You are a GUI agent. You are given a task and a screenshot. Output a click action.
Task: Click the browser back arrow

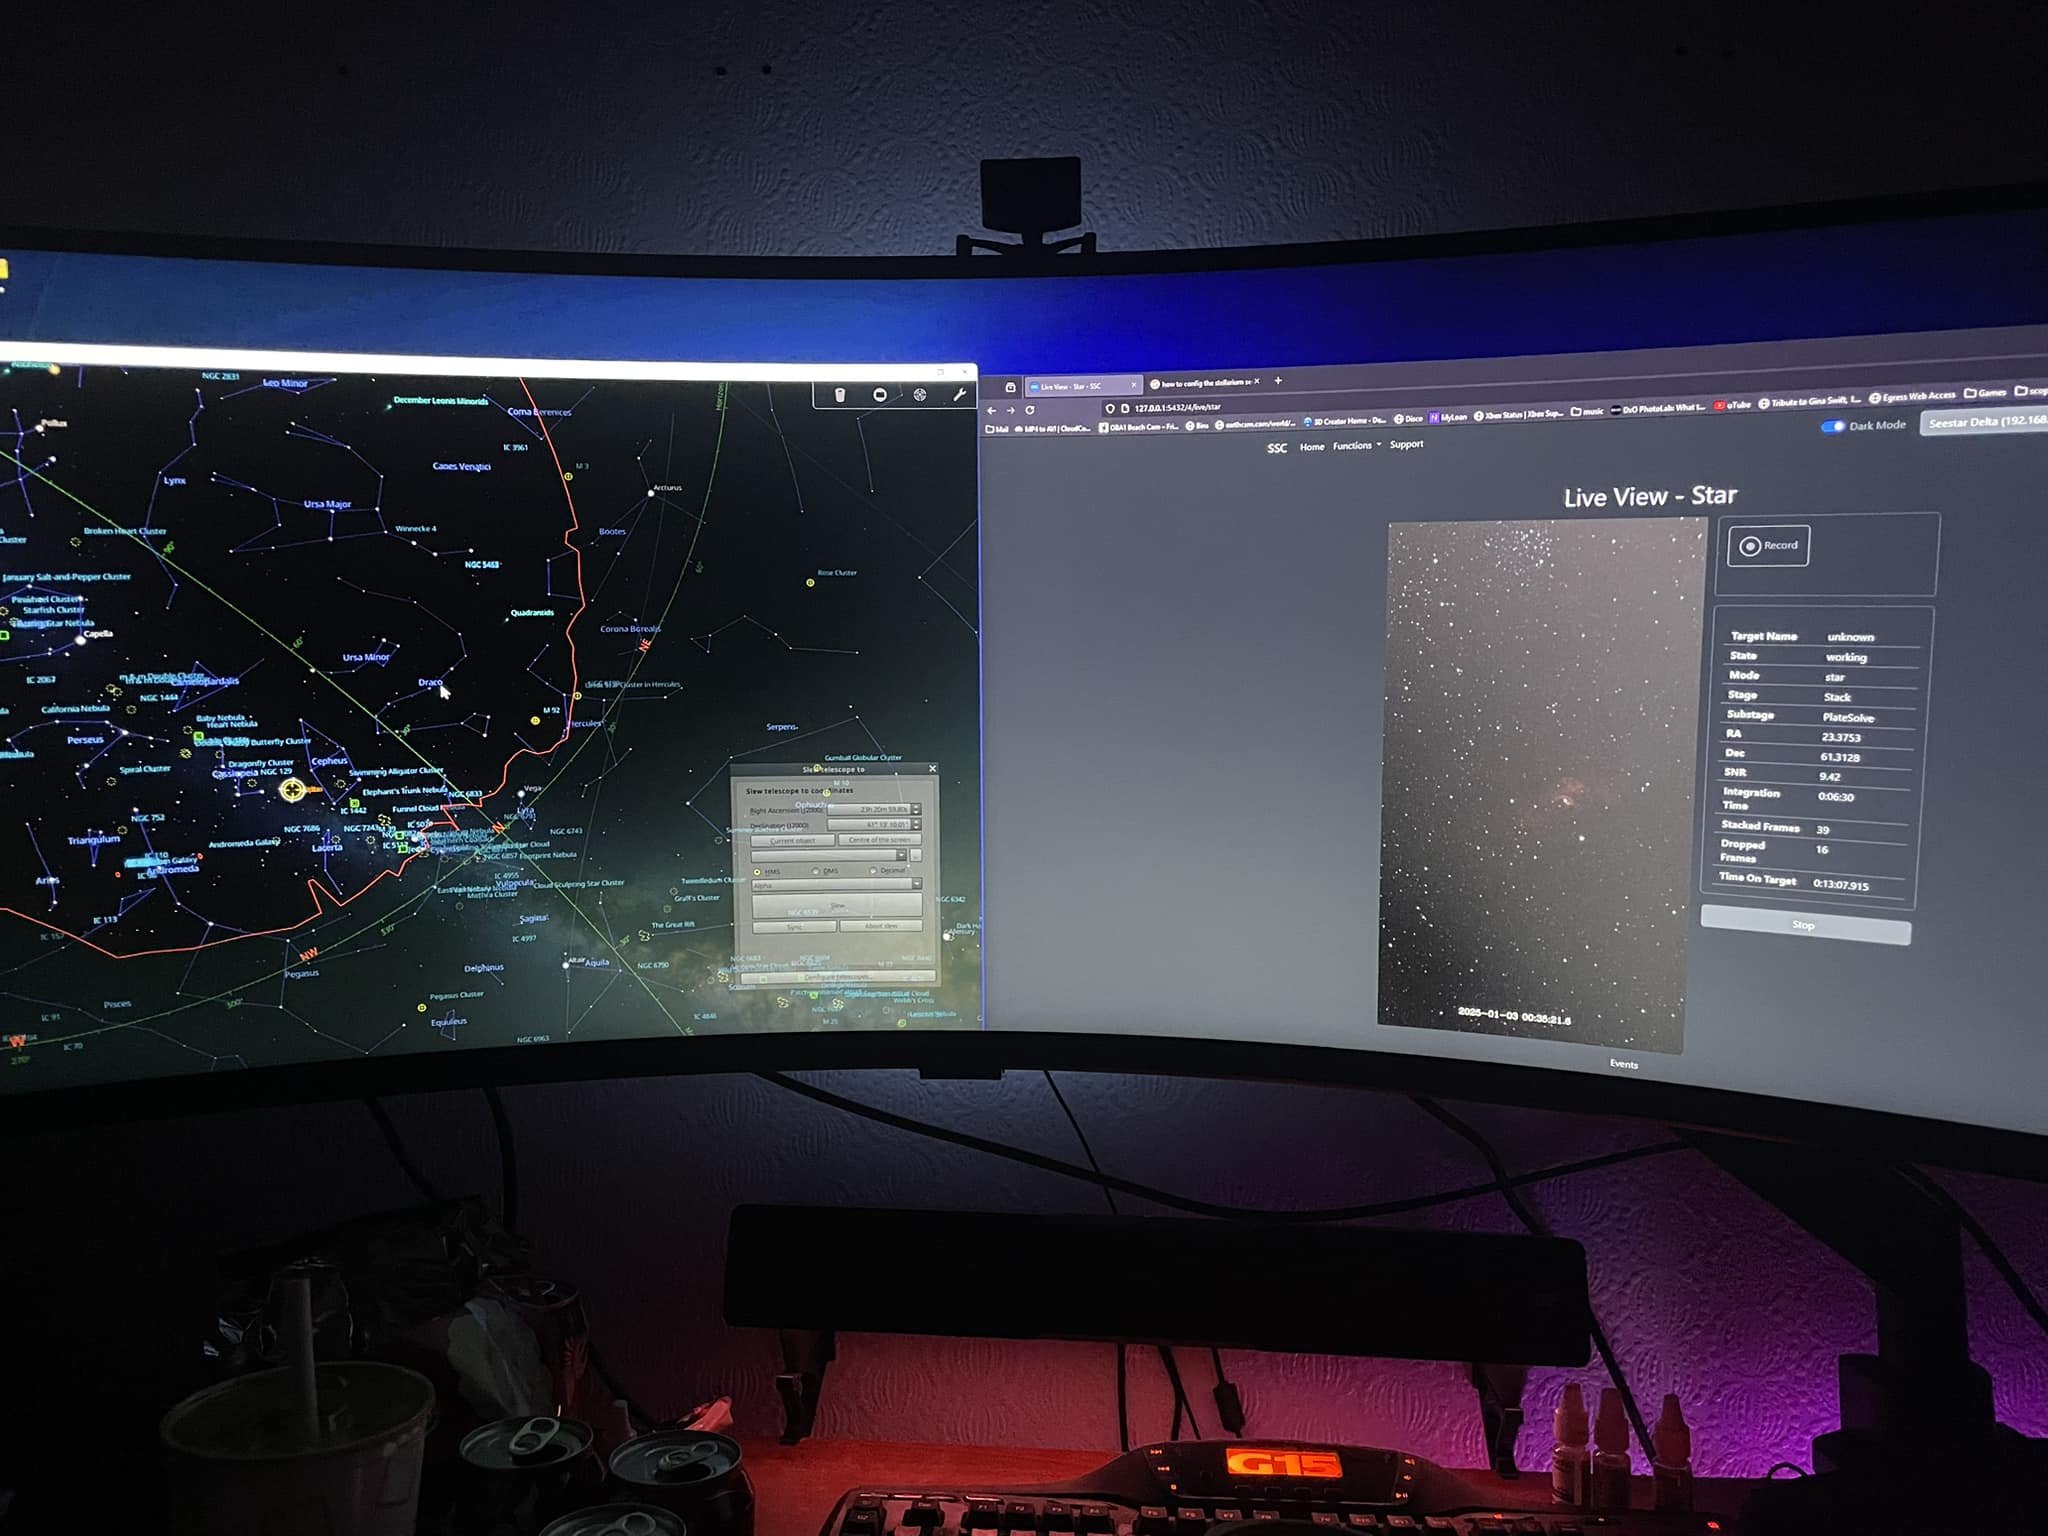(x=991, y=410)
